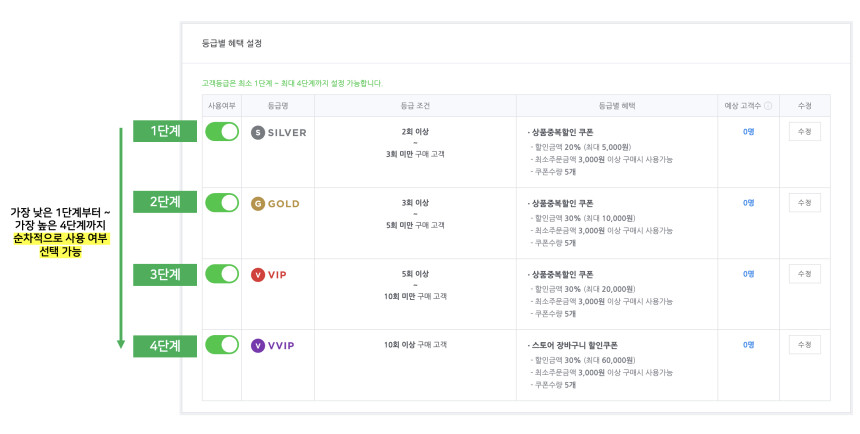Click 수정 button for SILVER grade
Screen dimensions: 860x434
pyautogui.click(x=805, y=132)
